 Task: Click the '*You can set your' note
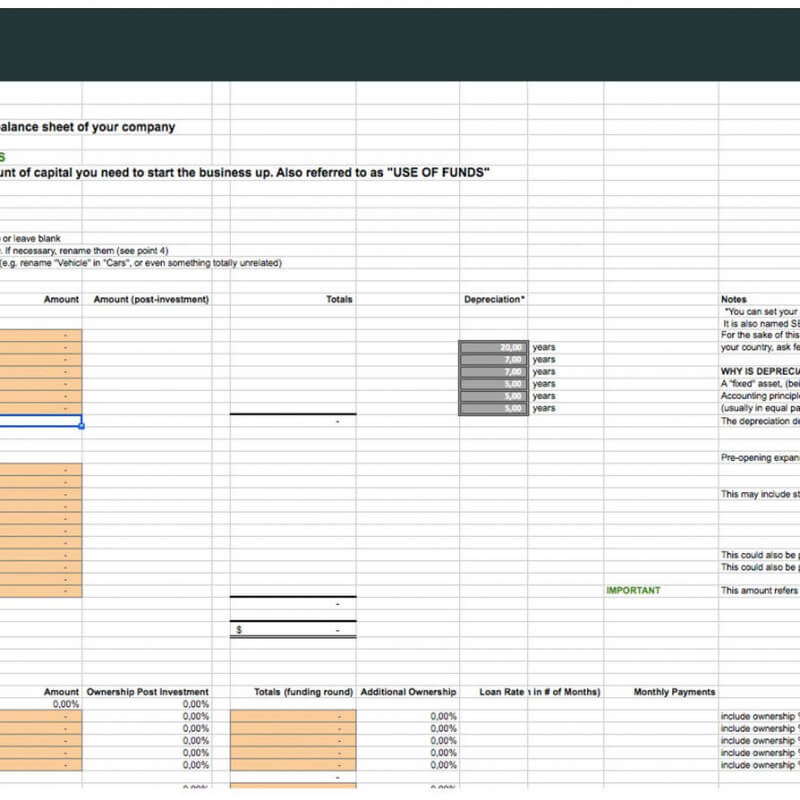point(761,311)
